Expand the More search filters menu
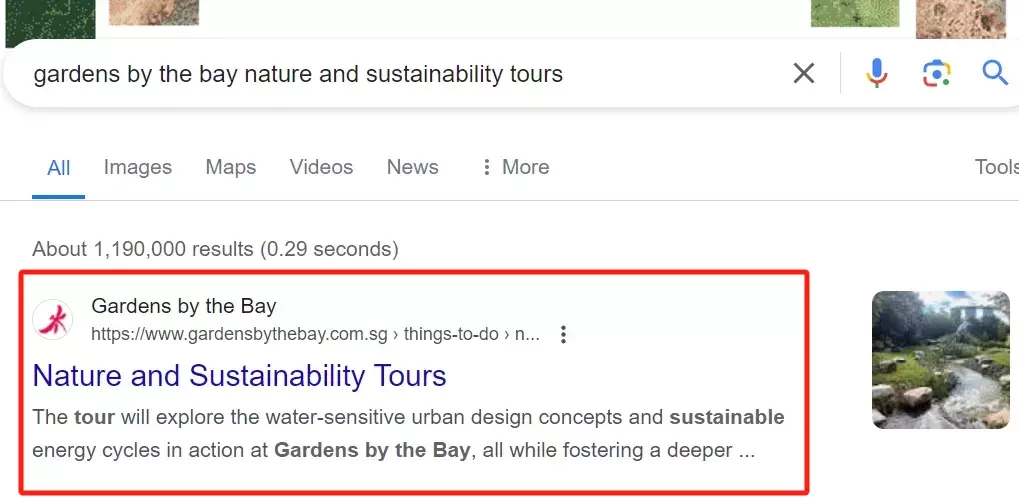This screenshot has width=1019, height=499. [515, 167]
